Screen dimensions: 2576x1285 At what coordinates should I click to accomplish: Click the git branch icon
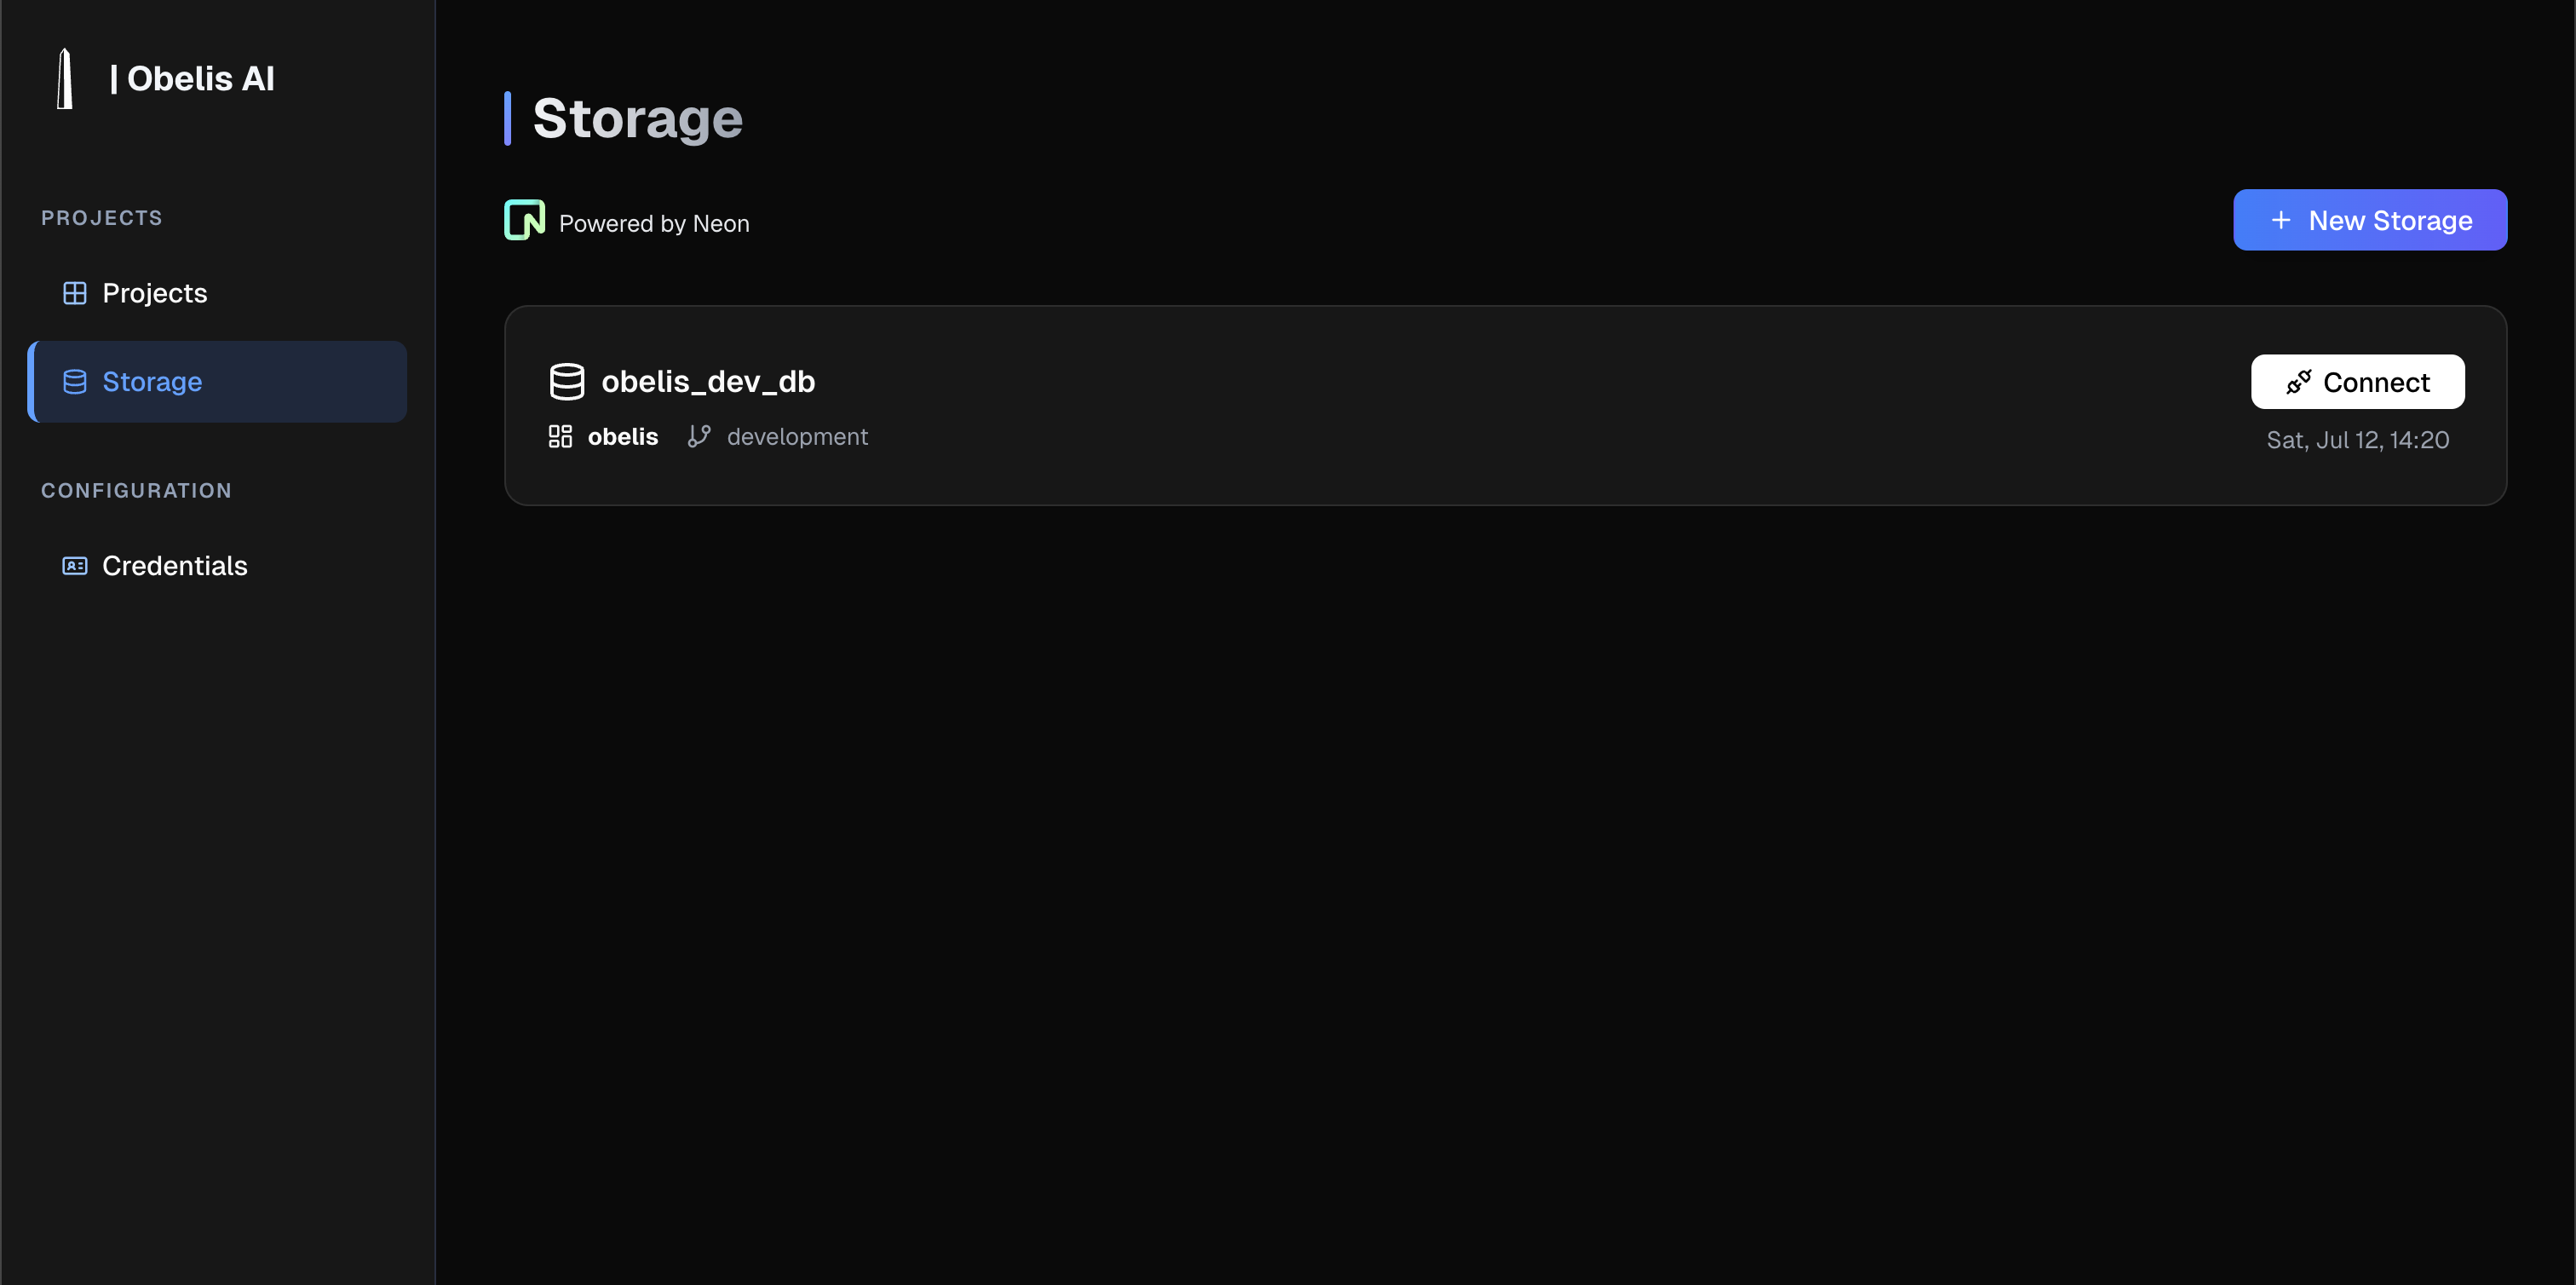699,437
